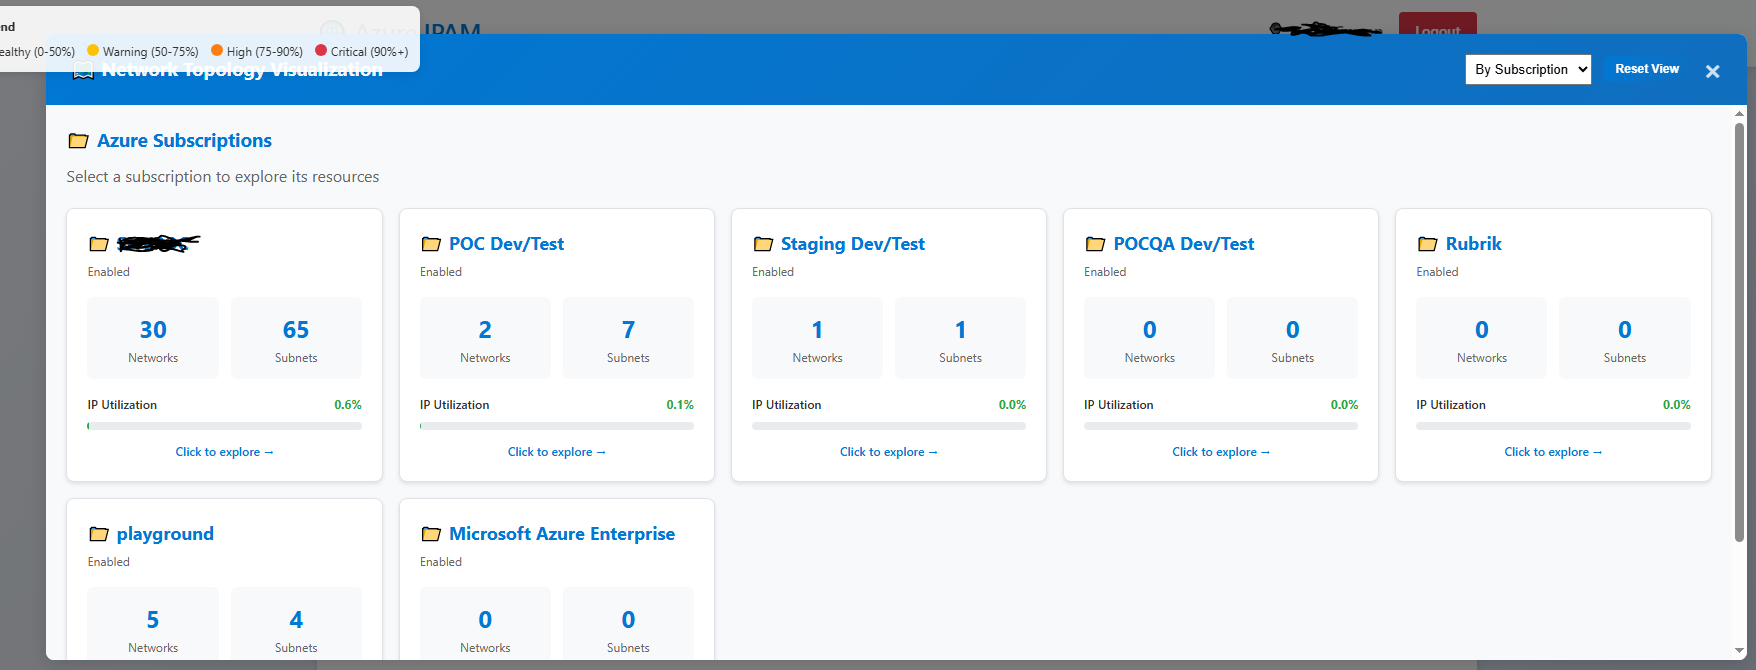Click the 0.6% utilization value
The height and width of the screenshot is (670, 1756).
point(347,405)
